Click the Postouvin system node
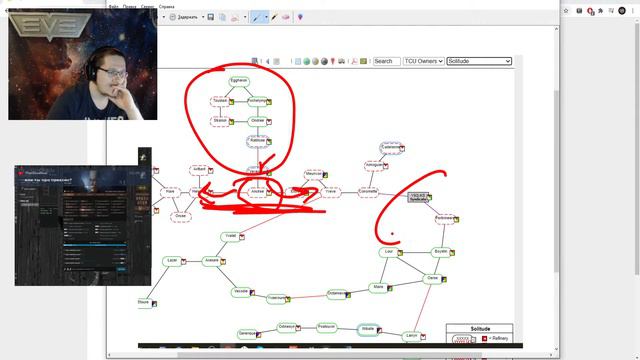The image size is (640, 360). point(327,327)
